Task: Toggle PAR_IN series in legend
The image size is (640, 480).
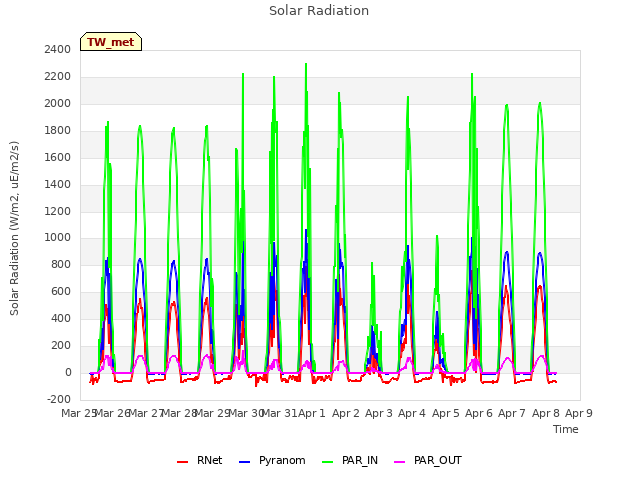Action: 350,460
